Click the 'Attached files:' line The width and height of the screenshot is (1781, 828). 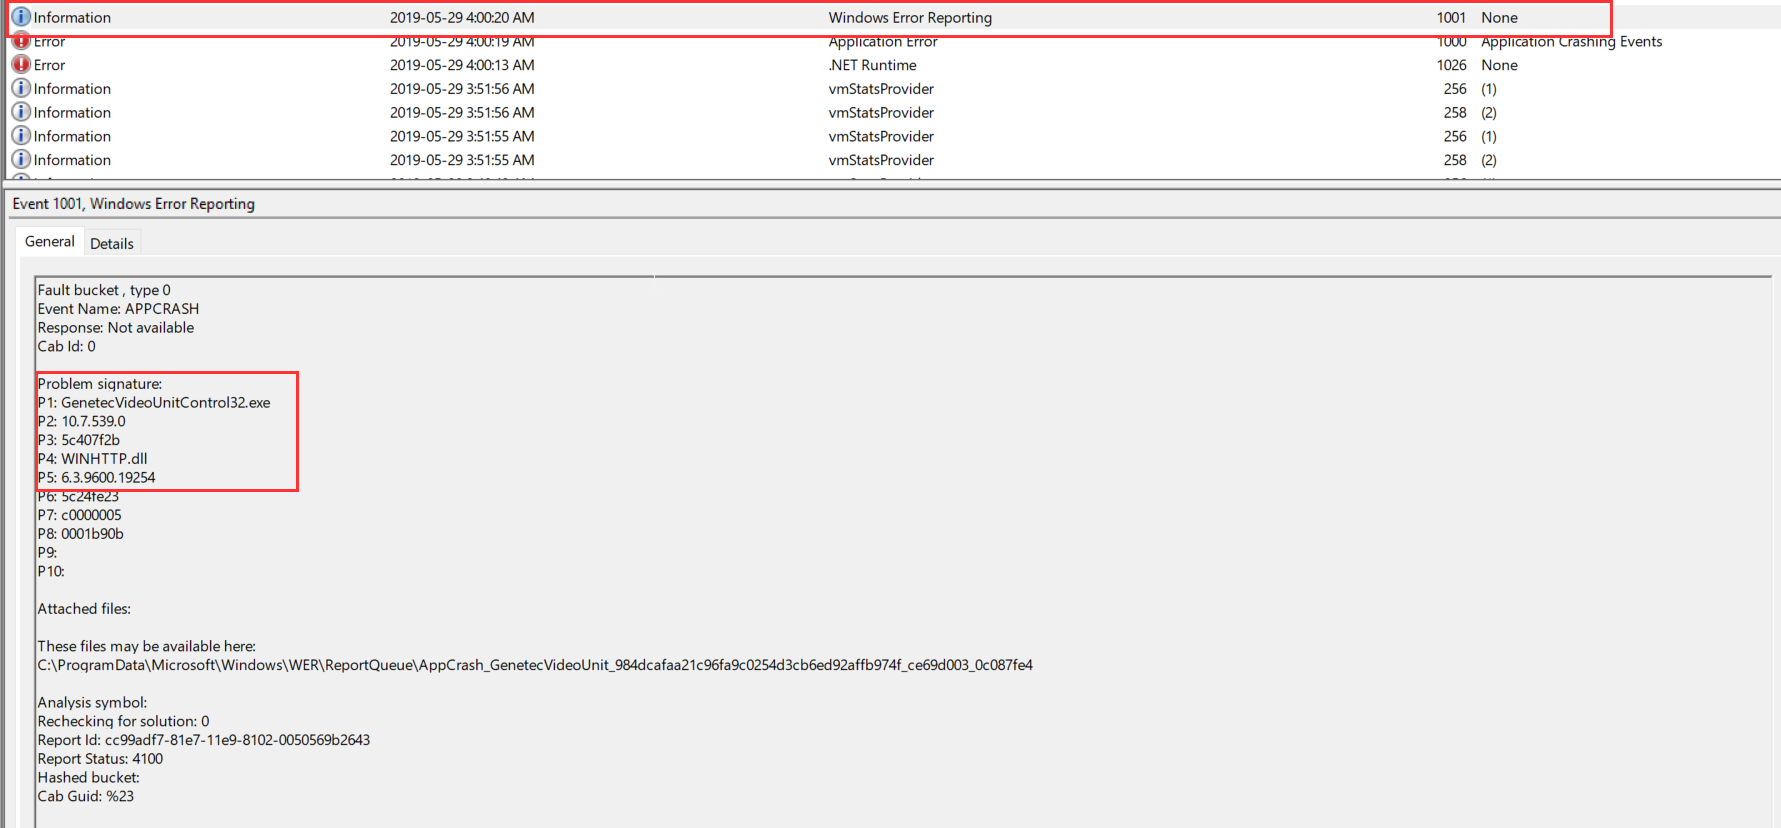point(84,609)
